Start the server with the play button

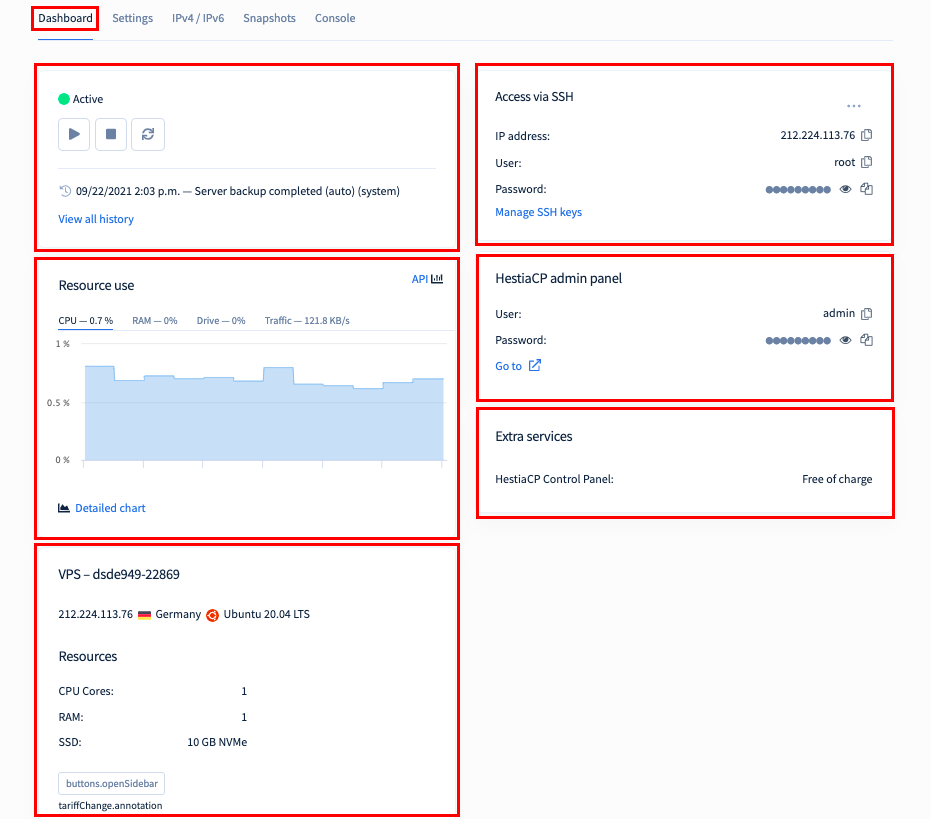[74, 134]
